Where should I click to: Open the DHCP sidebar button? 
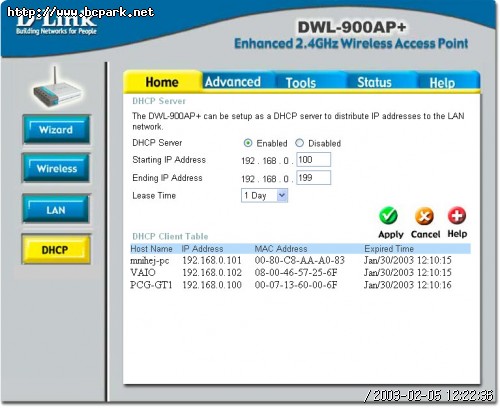tap(56, 250)
